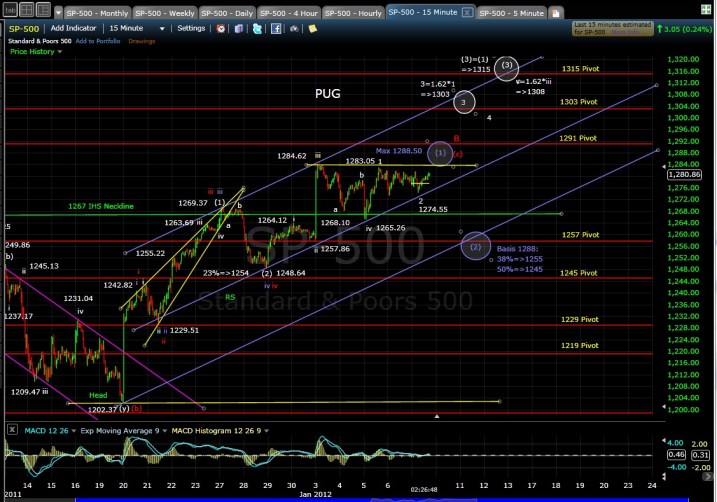Click the alarm clock alert icon
The height and width of the screenshot is (502, 717).
(221, 29)
